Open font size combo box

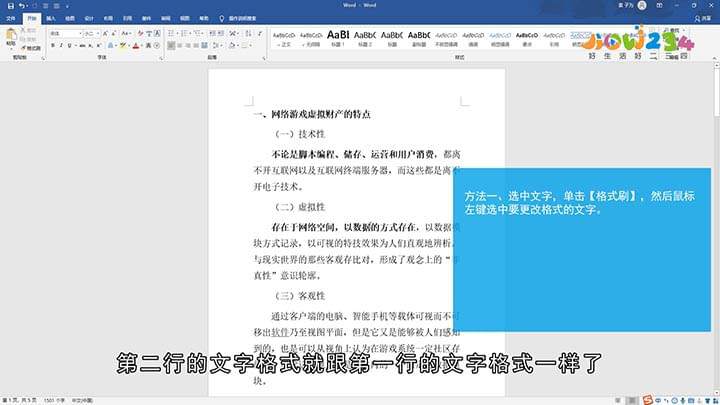[92, 34]
